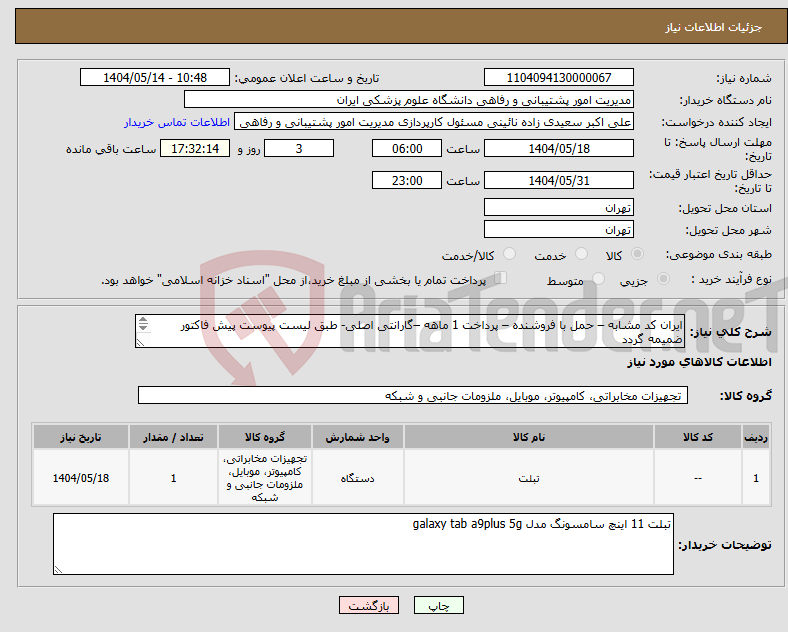Viewport: 788px width, 632px height.
Task: Click scroll up arrow in شرح کلی نیاز box
Action: [x=143, y=320]
